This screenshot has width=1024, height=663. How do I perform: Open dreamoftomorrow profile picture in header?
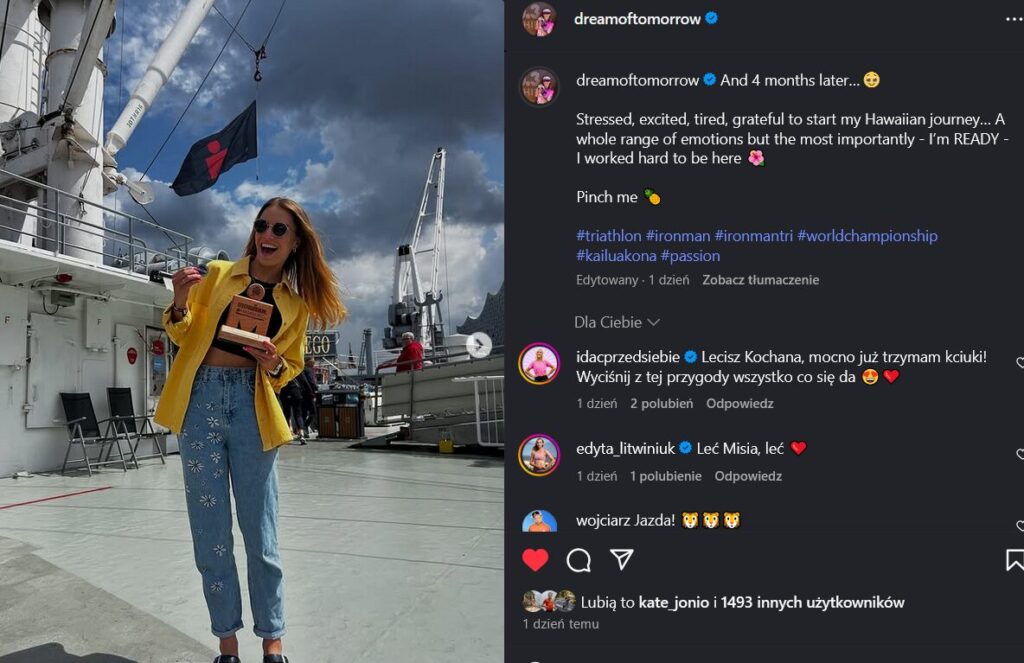pos(538,19)
